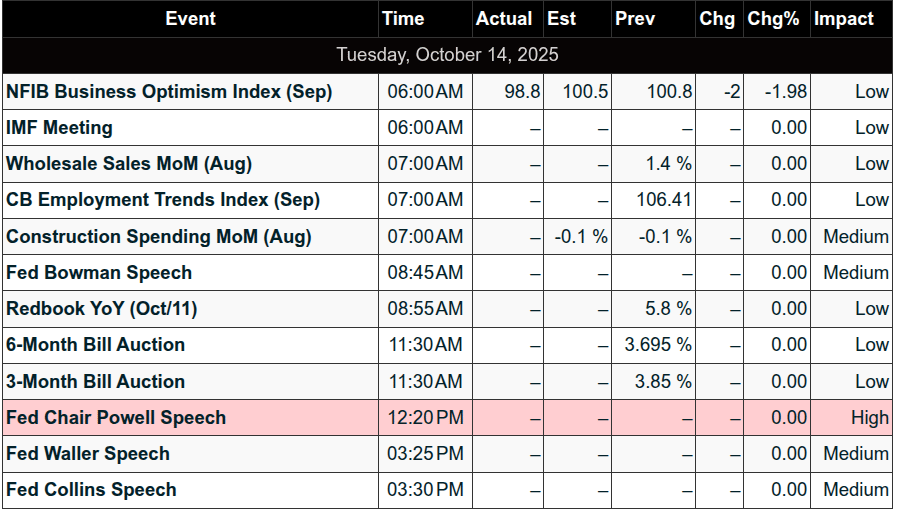Select the Redbook YoY (Oct/11) event
902x515 pixels.
click(102, 309)
